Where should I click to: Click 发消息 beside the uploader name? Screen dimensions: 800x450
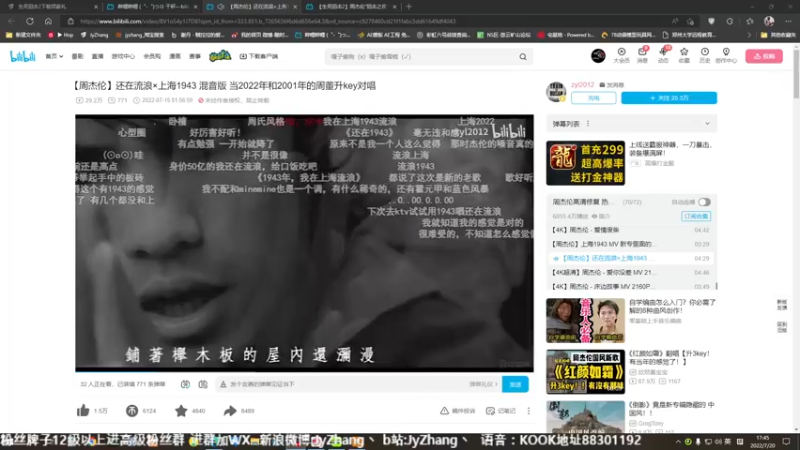(x=612, y=85)
